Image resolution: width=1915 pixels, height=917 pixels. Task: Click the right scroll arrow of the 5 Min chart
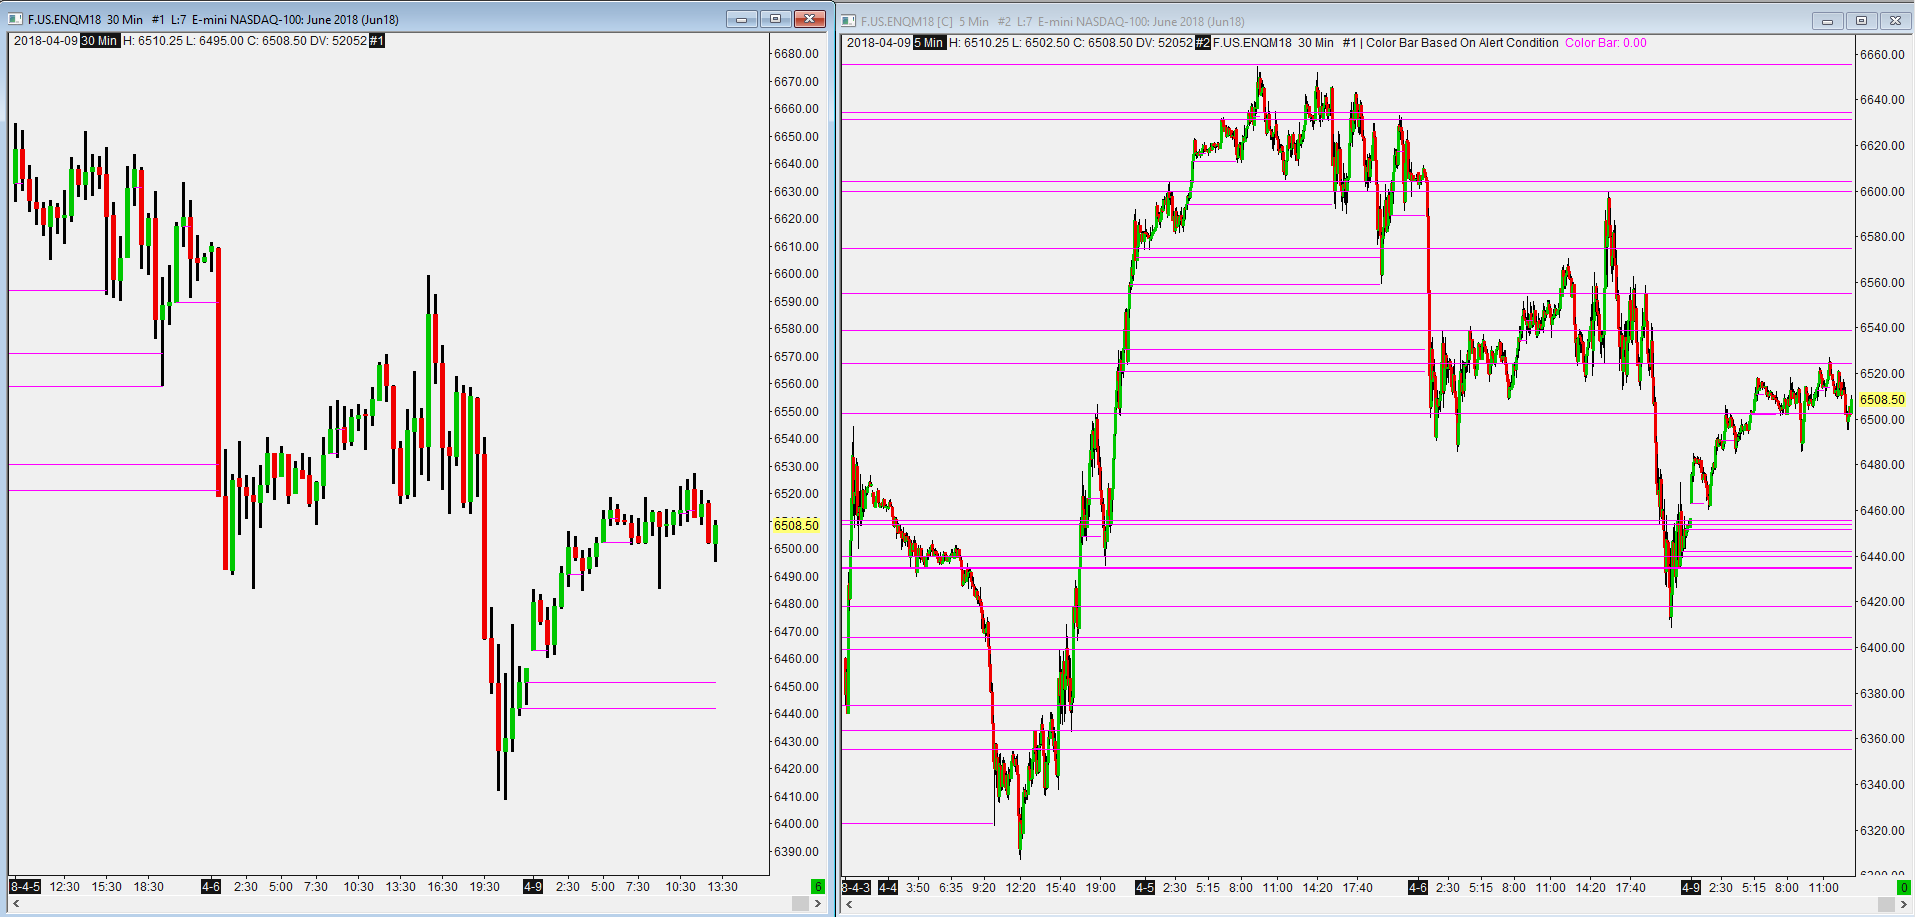point(1904,904)
